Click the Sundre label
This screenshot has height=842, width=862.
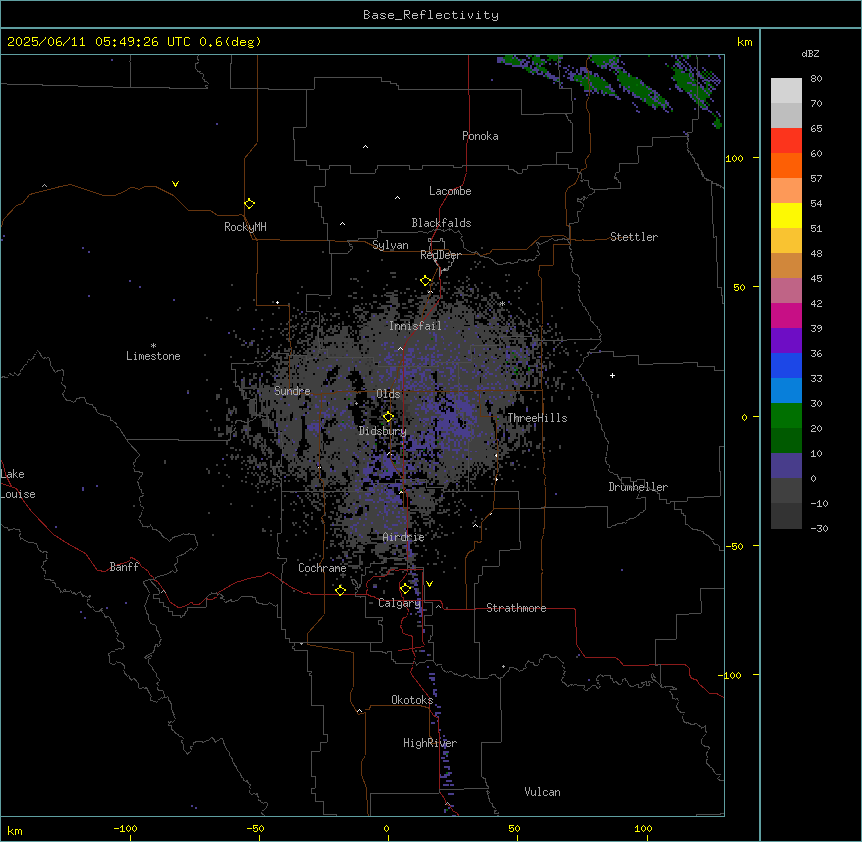click(292, 391)
